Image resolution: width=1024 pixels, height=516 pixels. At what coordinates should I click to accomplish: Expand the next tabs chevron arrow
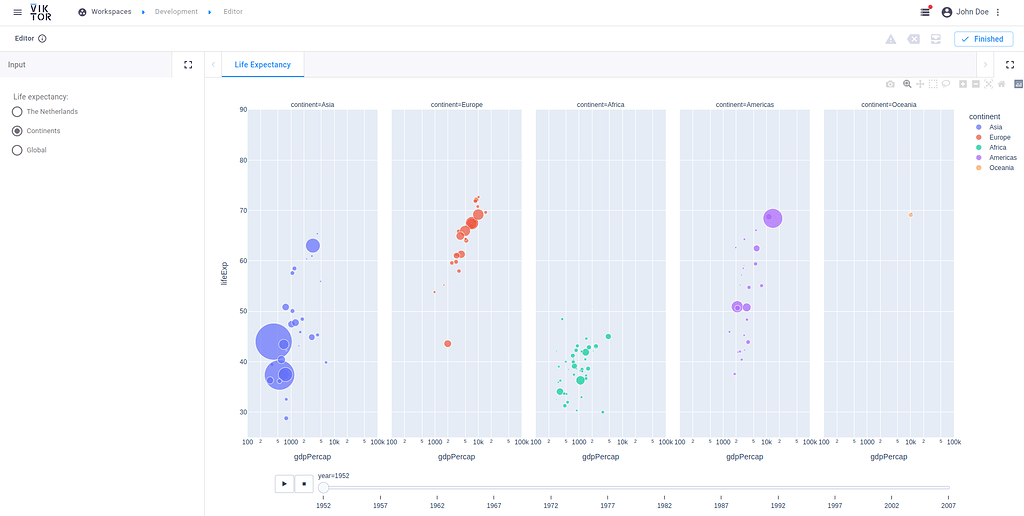[985, 65]
